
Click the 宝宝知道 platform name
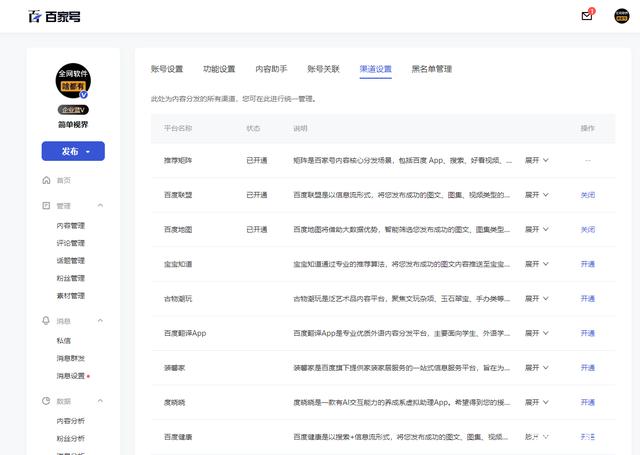tap(178, 264)
